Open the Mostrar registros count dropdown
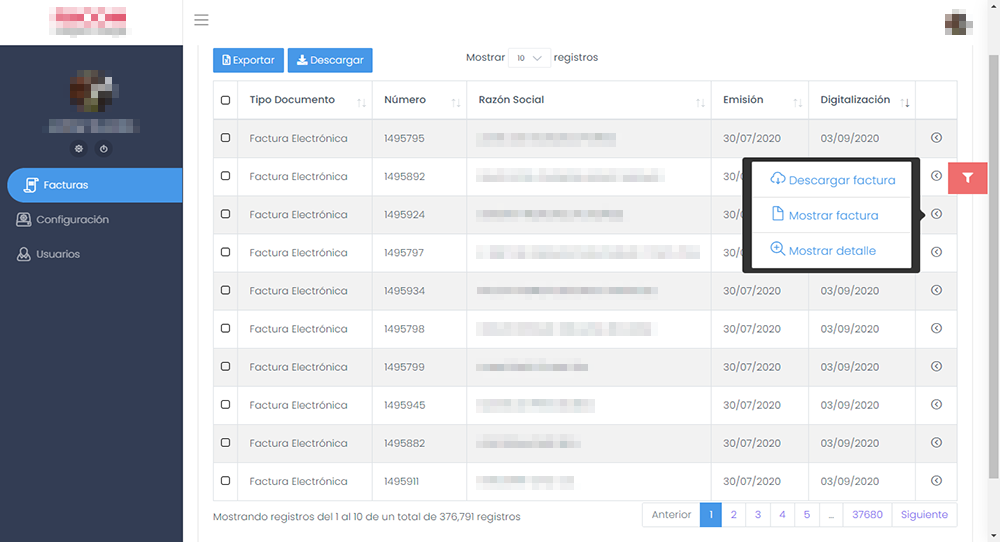 529,58
